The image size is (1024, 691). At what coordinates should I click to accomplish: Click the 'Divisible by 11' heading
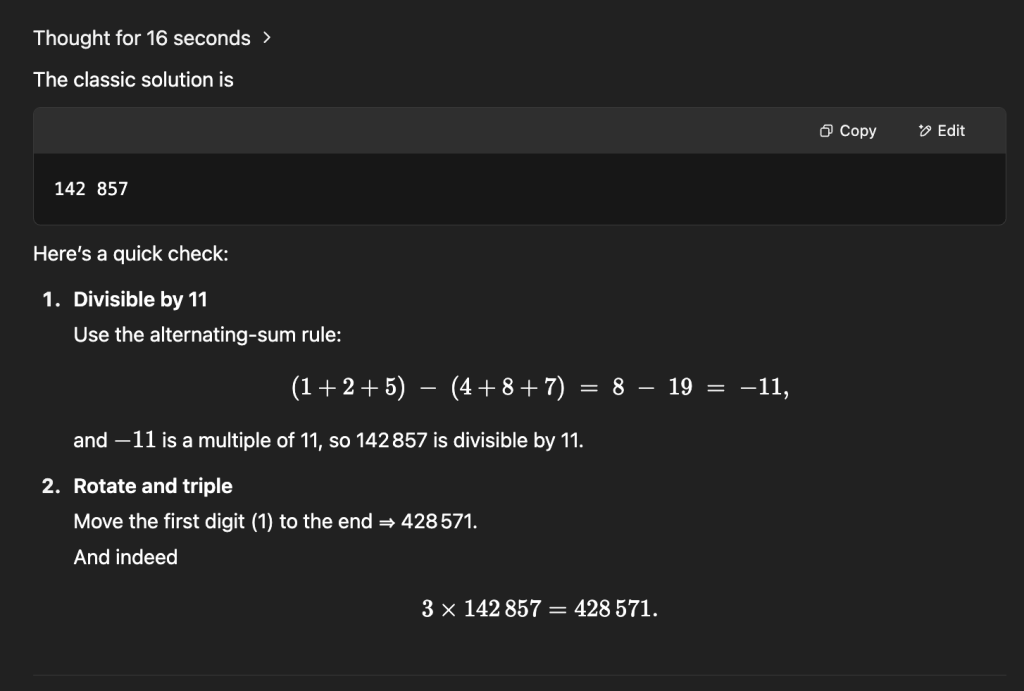click(140, 299)
